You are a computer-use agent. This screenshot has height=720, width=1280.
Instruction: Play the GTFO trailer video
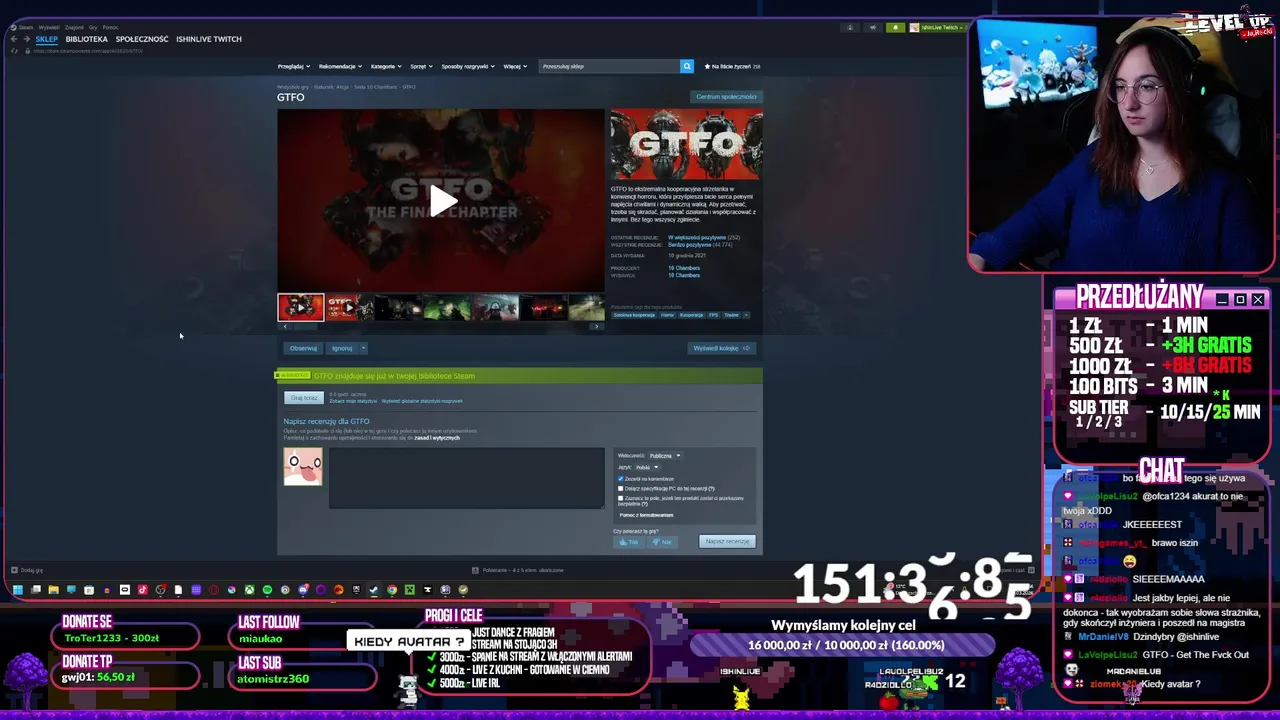point(441,200)
